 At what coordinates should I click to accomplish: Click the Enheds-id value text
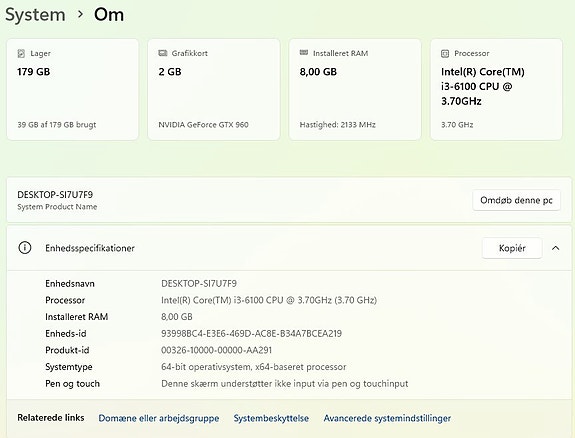point(252,333)
